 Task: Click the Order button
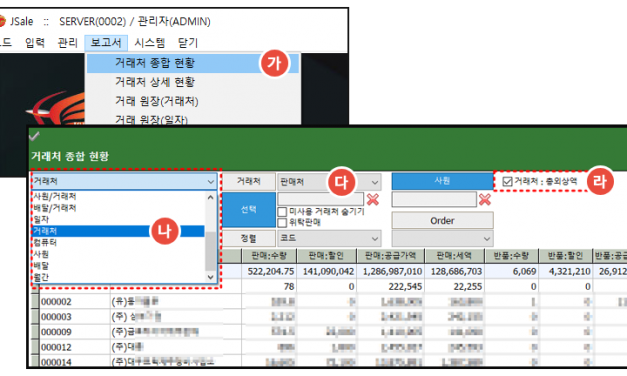click(x=442, y=221)
